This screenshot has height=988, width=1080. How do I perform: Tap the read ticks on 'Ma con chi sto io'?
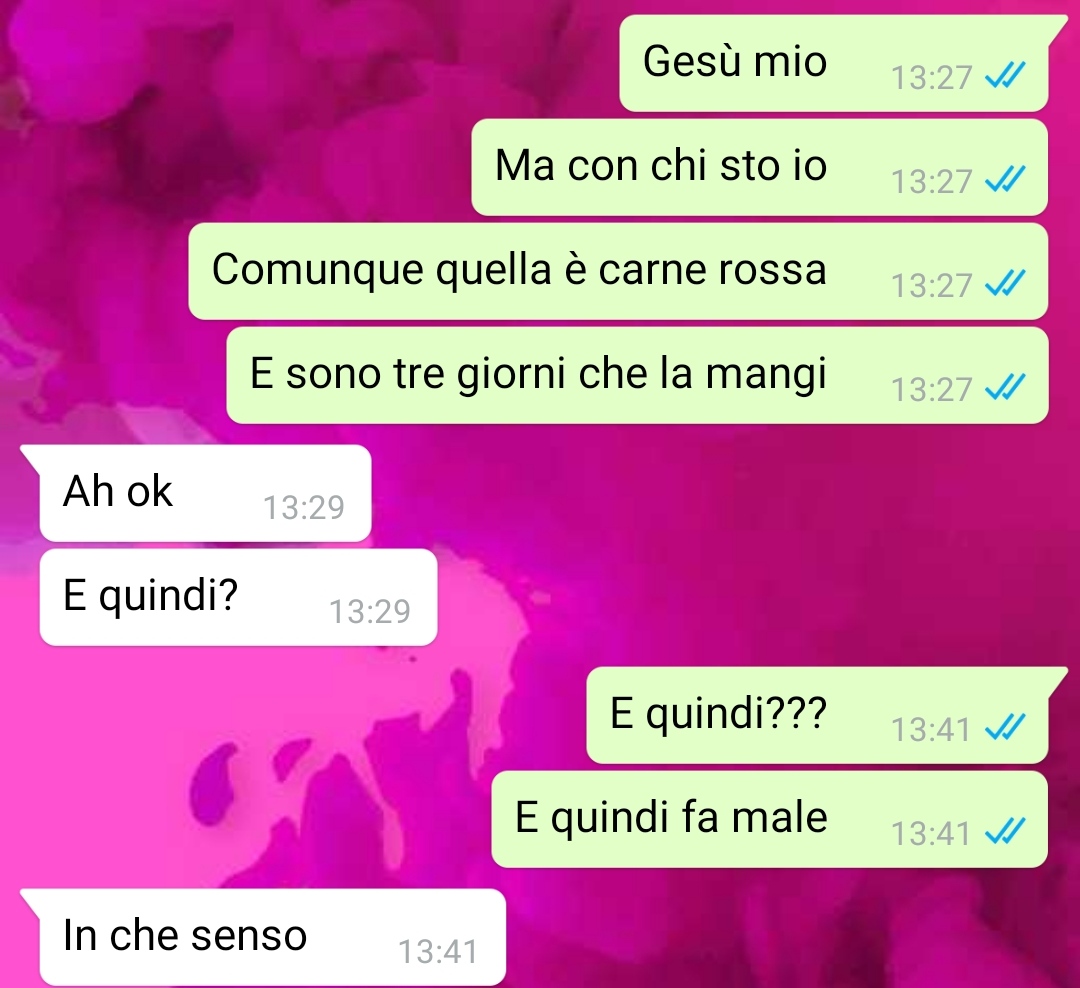[x=1005, y=179]
